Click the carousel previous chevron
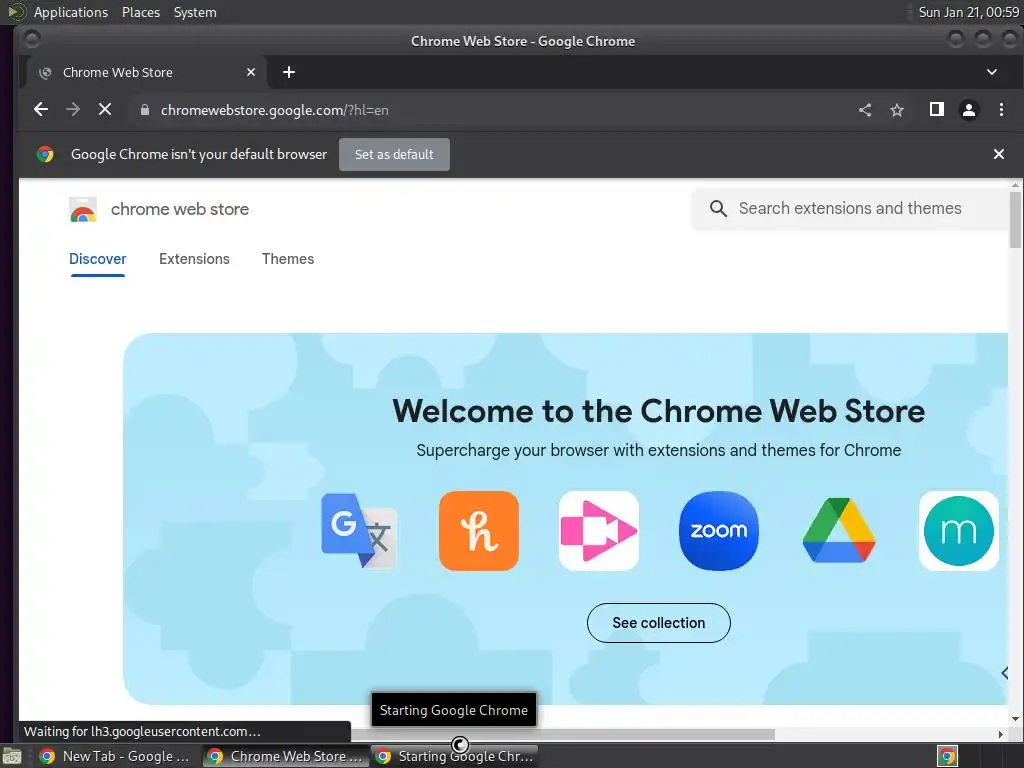The image size is (1024, 768). [x=1004, y=673]
